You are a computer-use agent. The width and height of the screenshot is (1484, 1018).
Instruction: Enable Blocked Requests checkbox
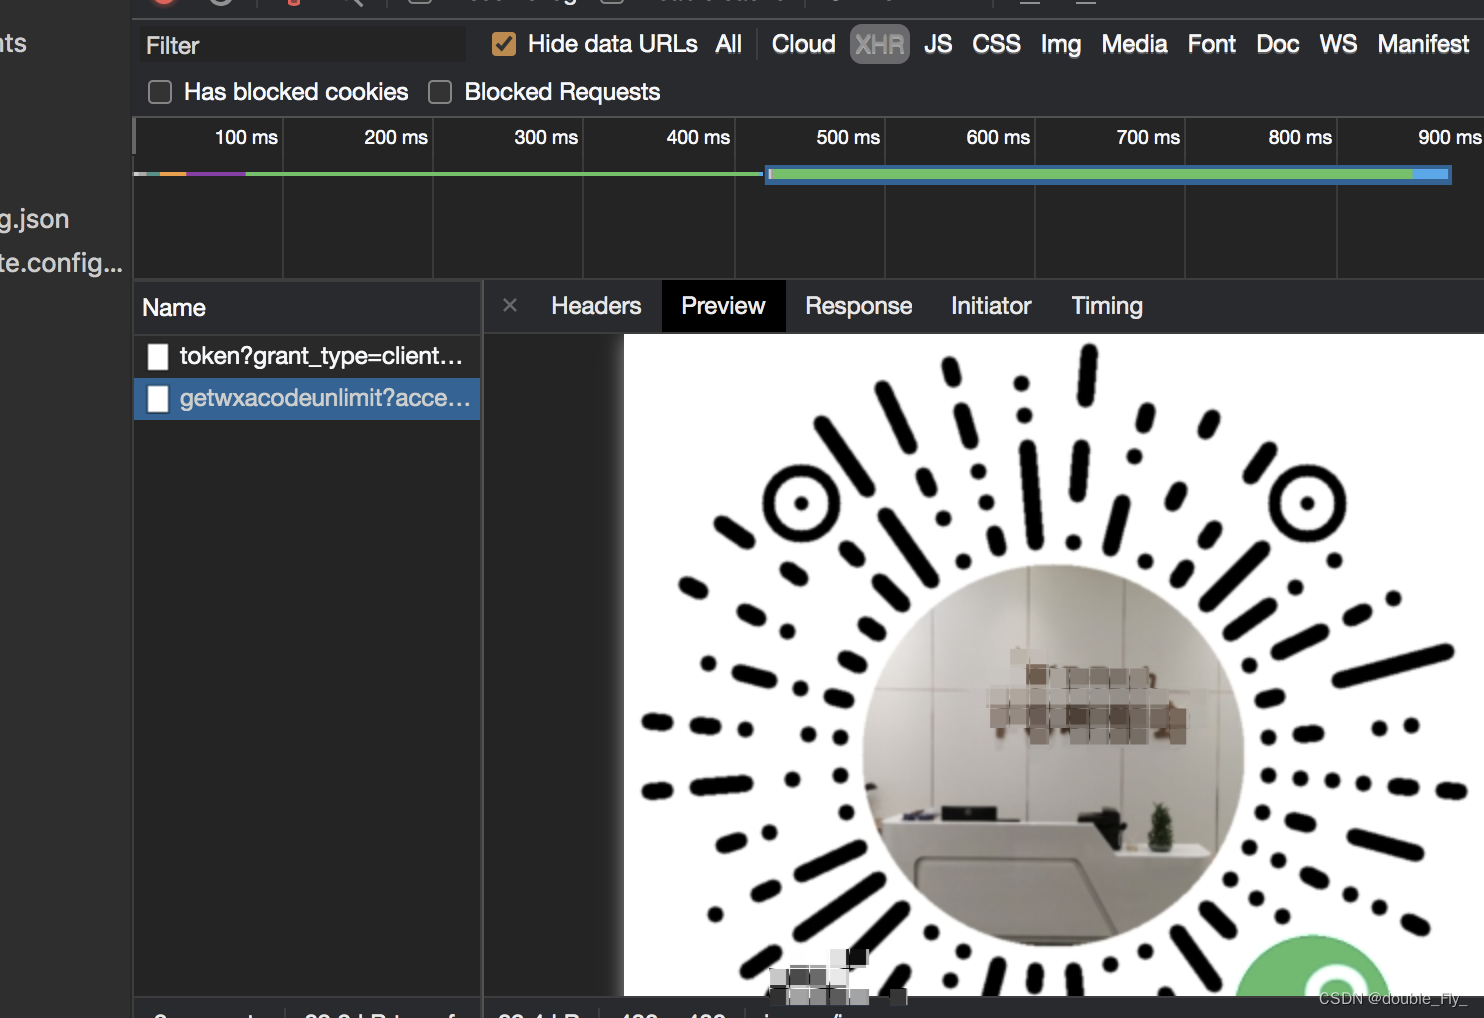[440, 92]
